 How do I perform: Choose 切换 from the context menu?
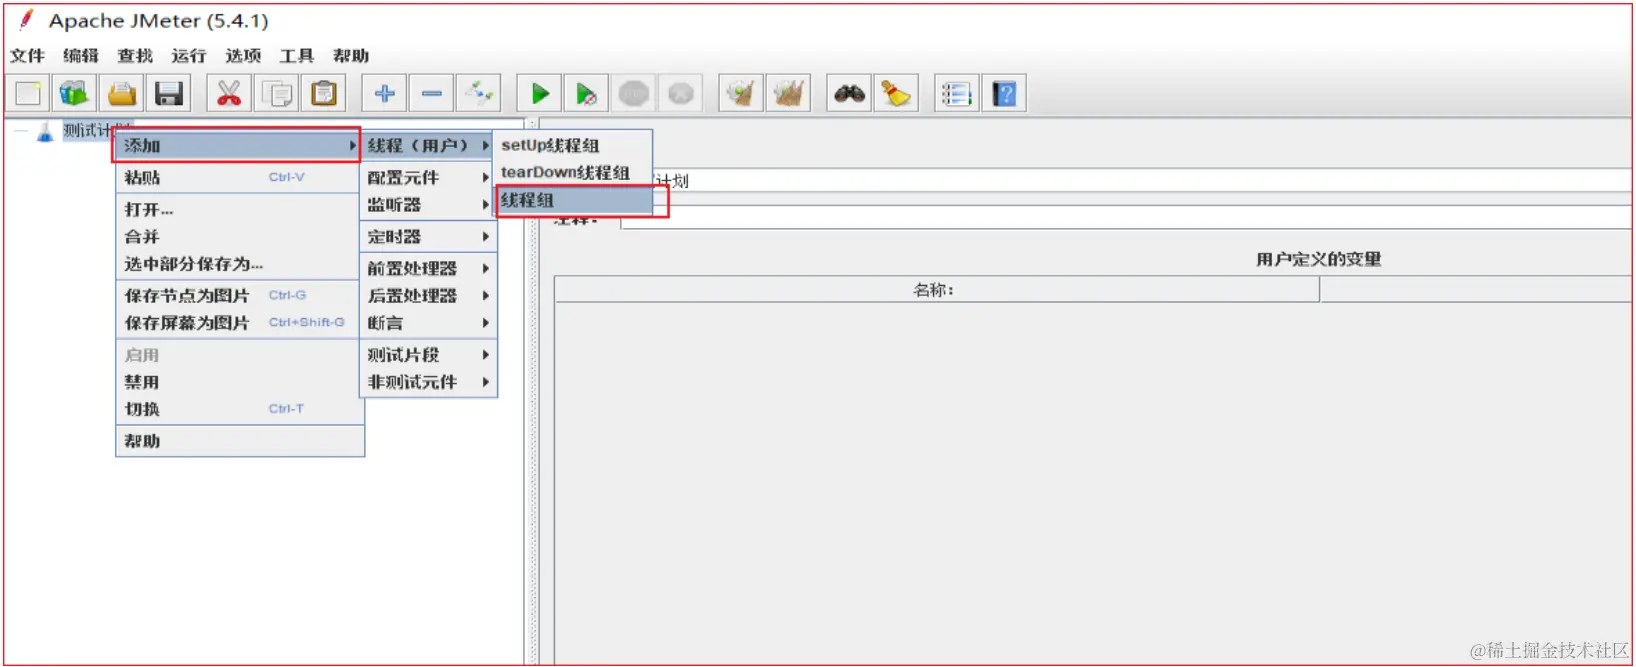pyautogui.click(x=239, y=409)
